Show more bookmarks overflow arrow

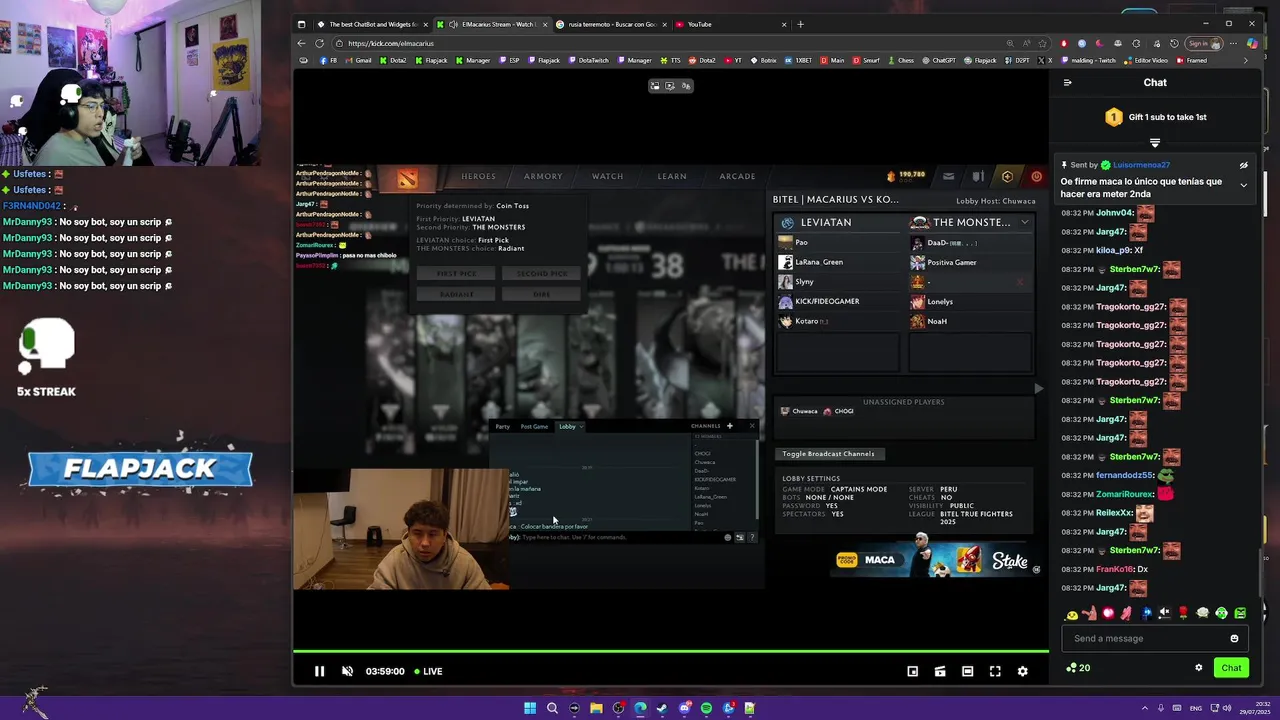(1245, 60)
